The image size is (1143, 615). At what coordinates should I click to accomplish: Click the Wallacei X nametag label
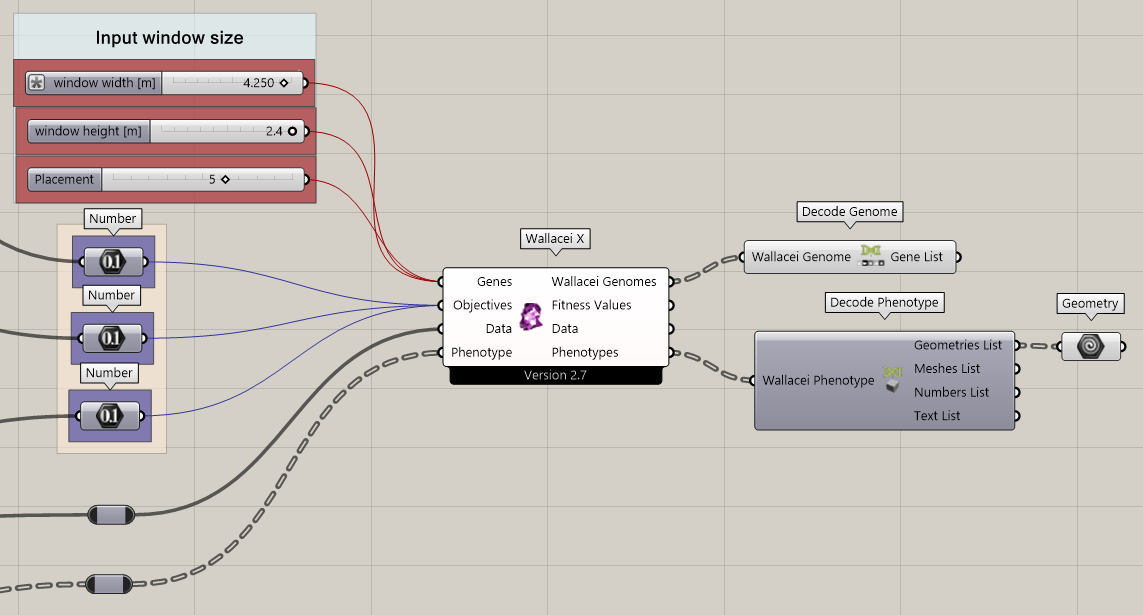coord(555,239)
